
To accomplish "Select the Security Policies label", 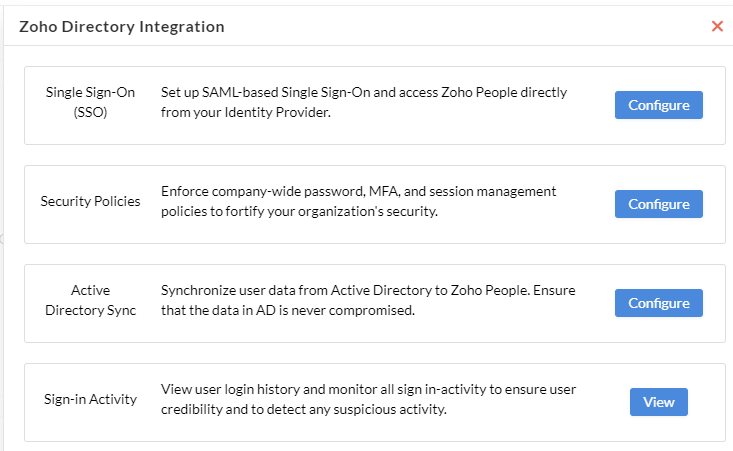I will click(x=90, y=201).
